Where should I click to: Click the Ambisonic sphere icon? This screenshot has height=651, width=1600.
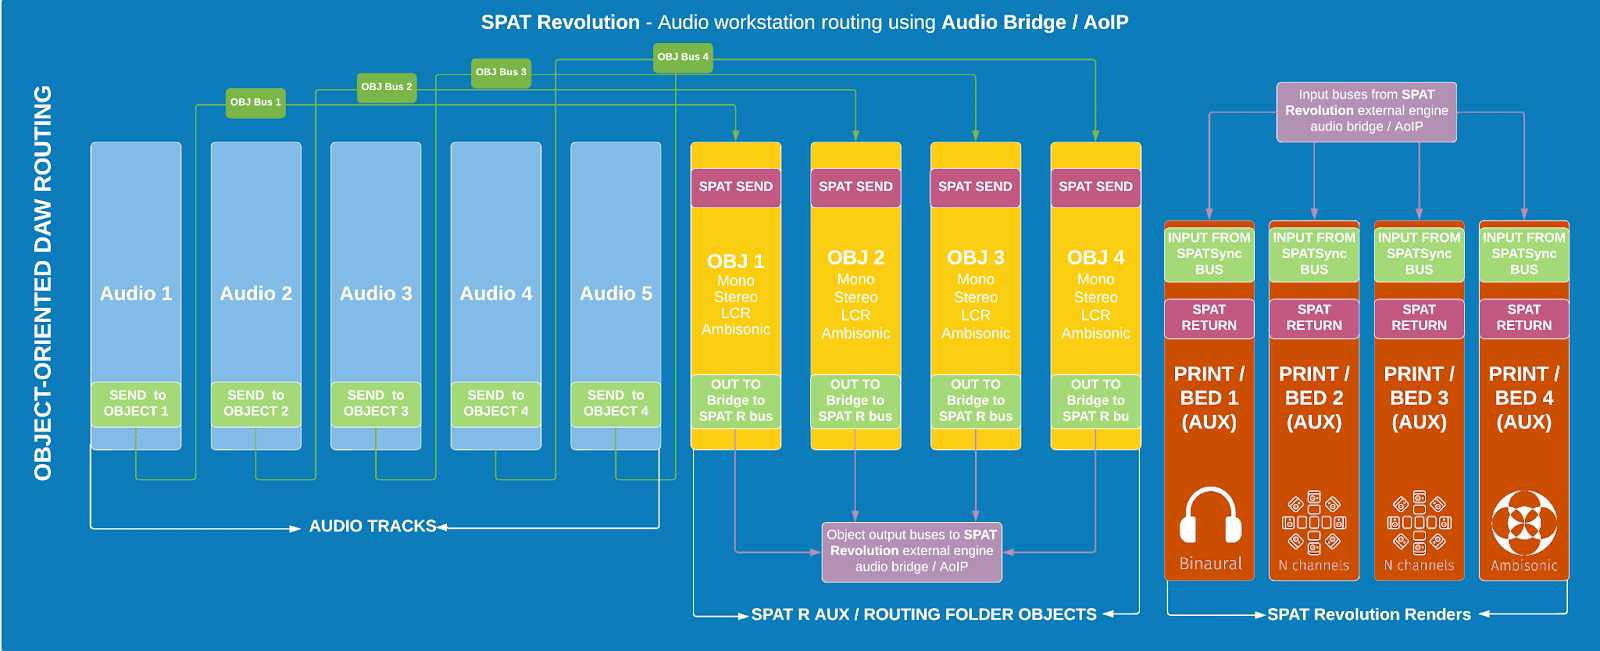click(x=1524, y=523)
